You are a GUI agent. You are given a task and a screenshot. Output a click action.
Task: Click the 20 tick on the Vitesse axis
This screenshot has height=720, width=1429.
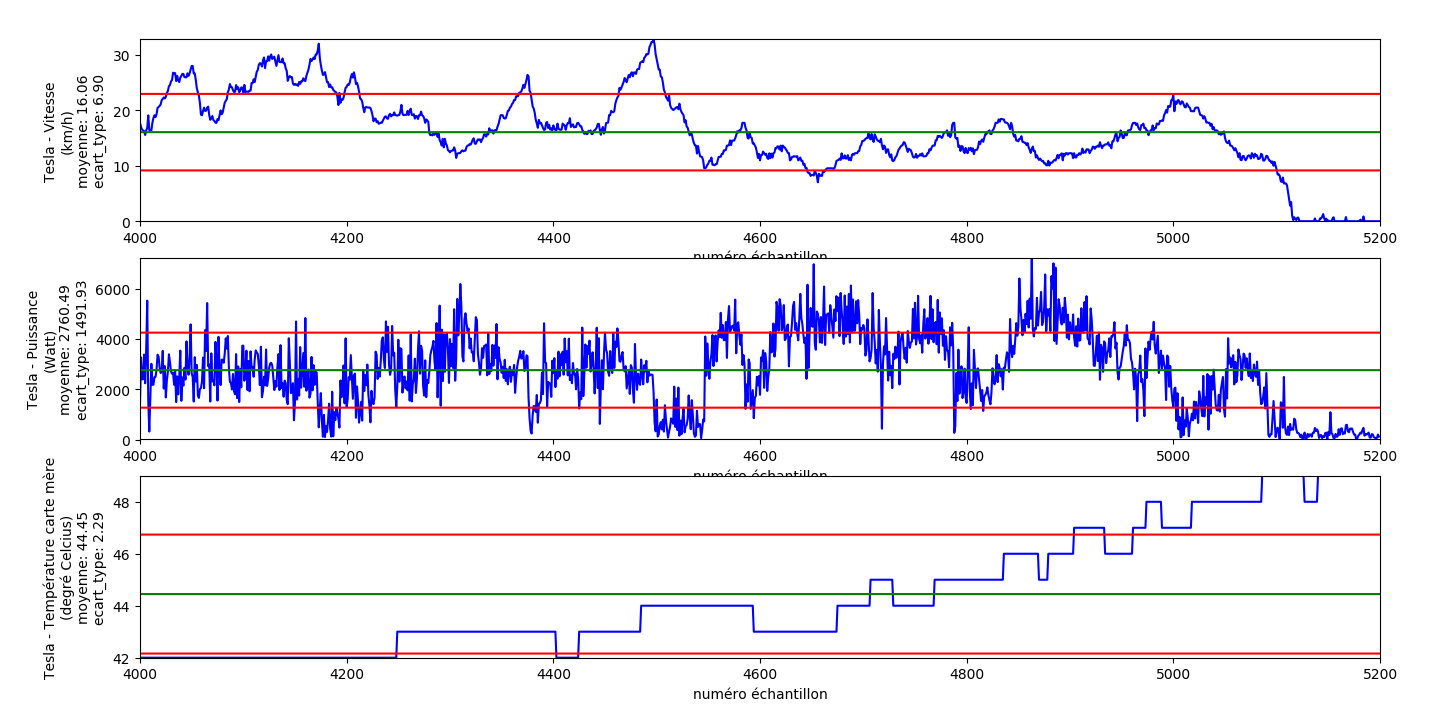click(124, 111)
